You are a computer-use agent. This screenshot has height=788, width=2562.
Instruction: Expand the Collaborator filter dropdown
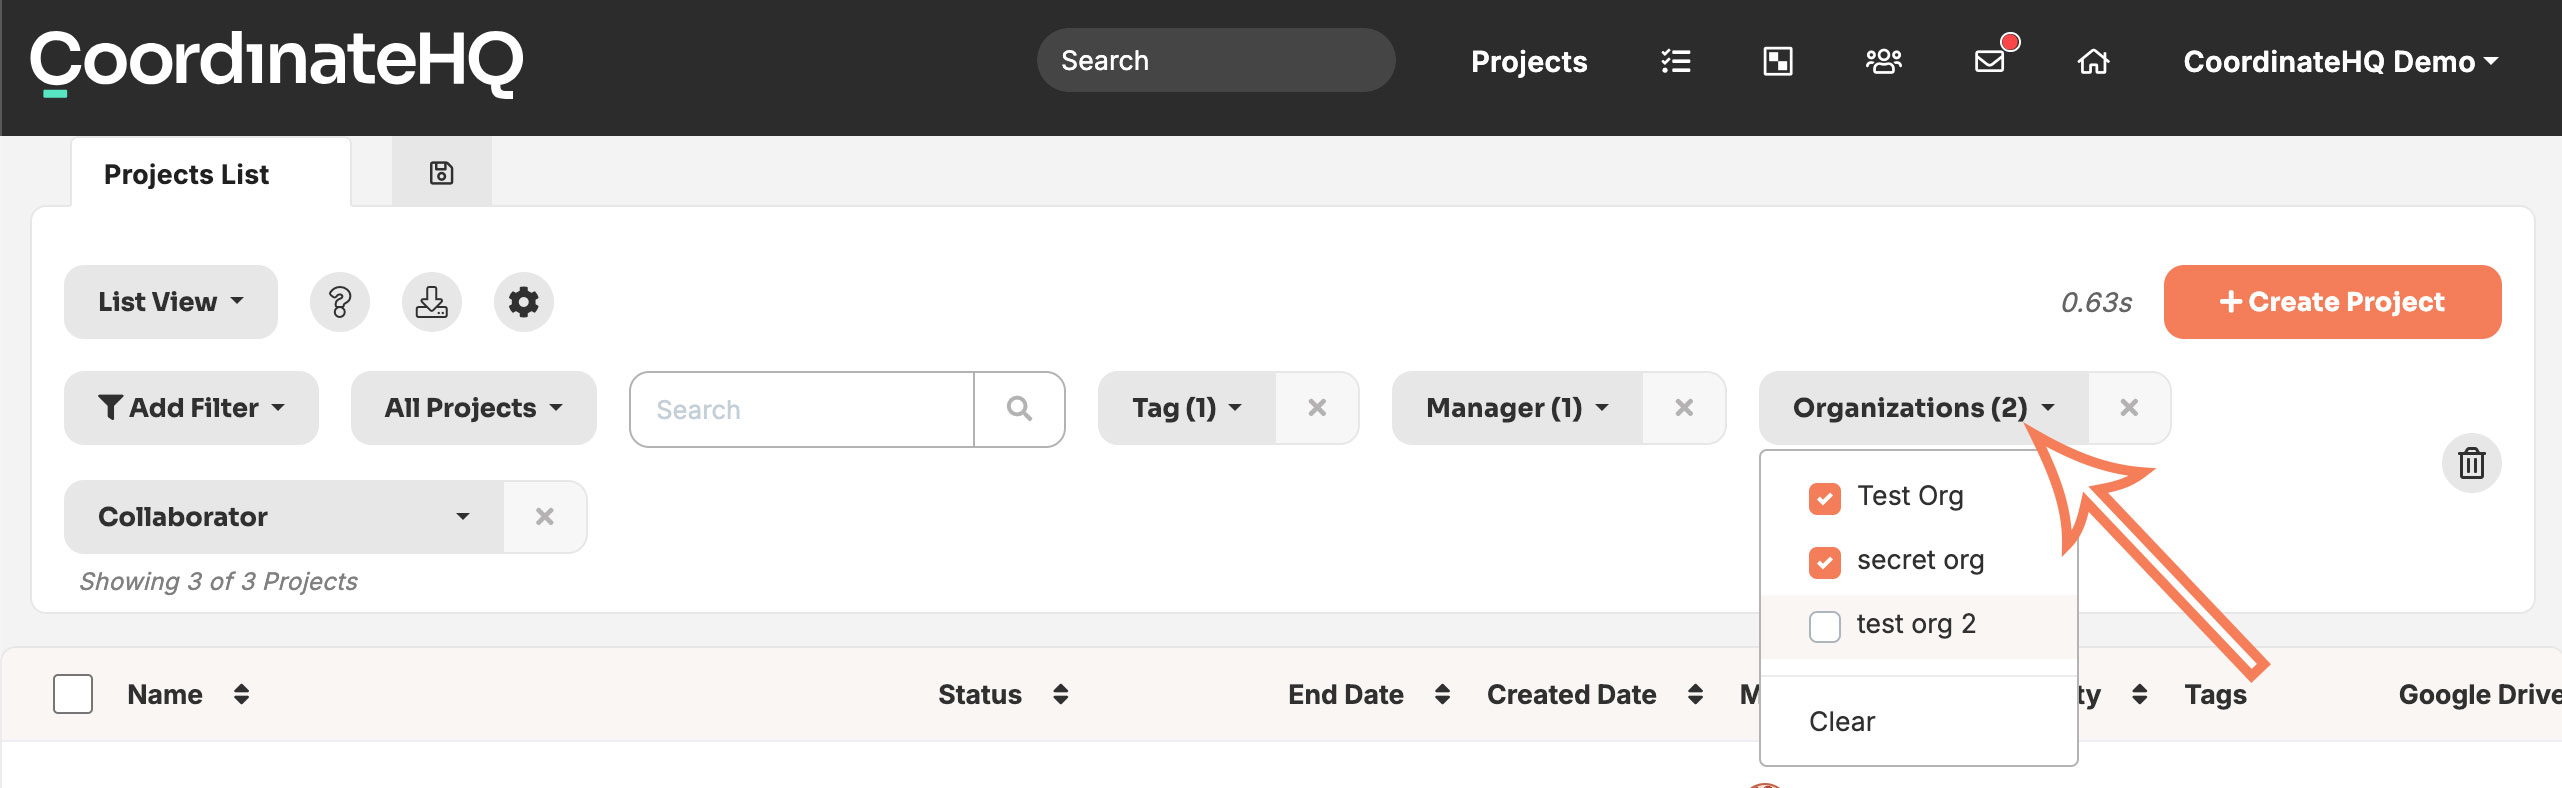point(284,517)
